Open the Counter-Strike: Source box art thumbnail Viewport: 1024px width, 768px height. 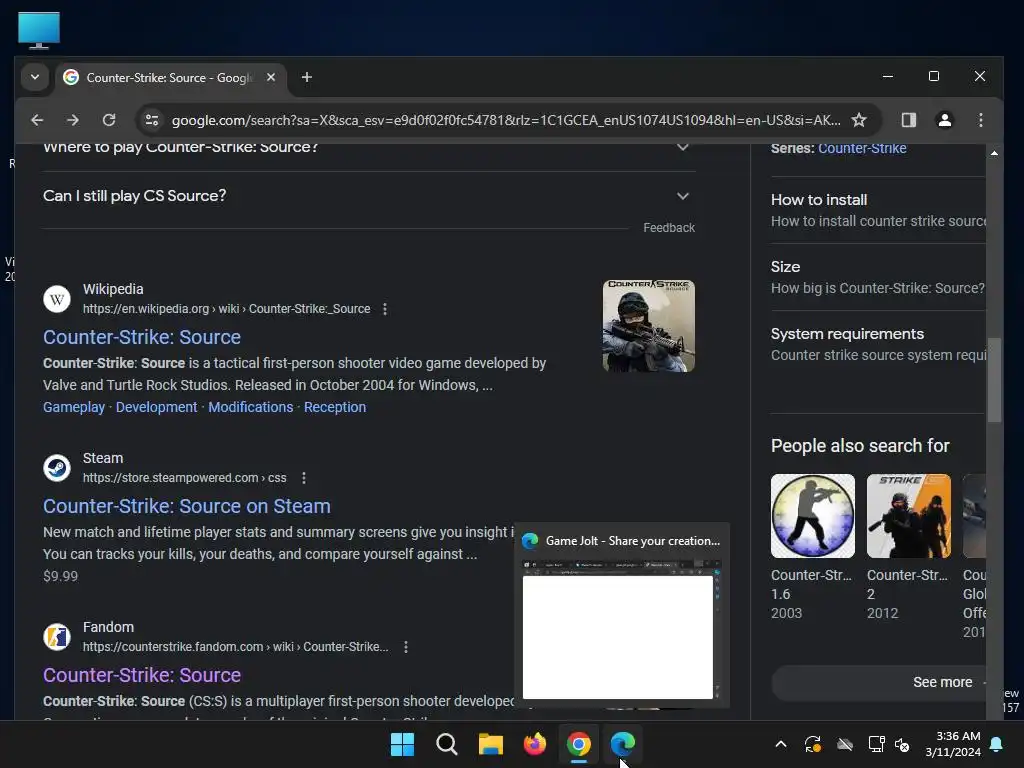click(x=648, y=326)
